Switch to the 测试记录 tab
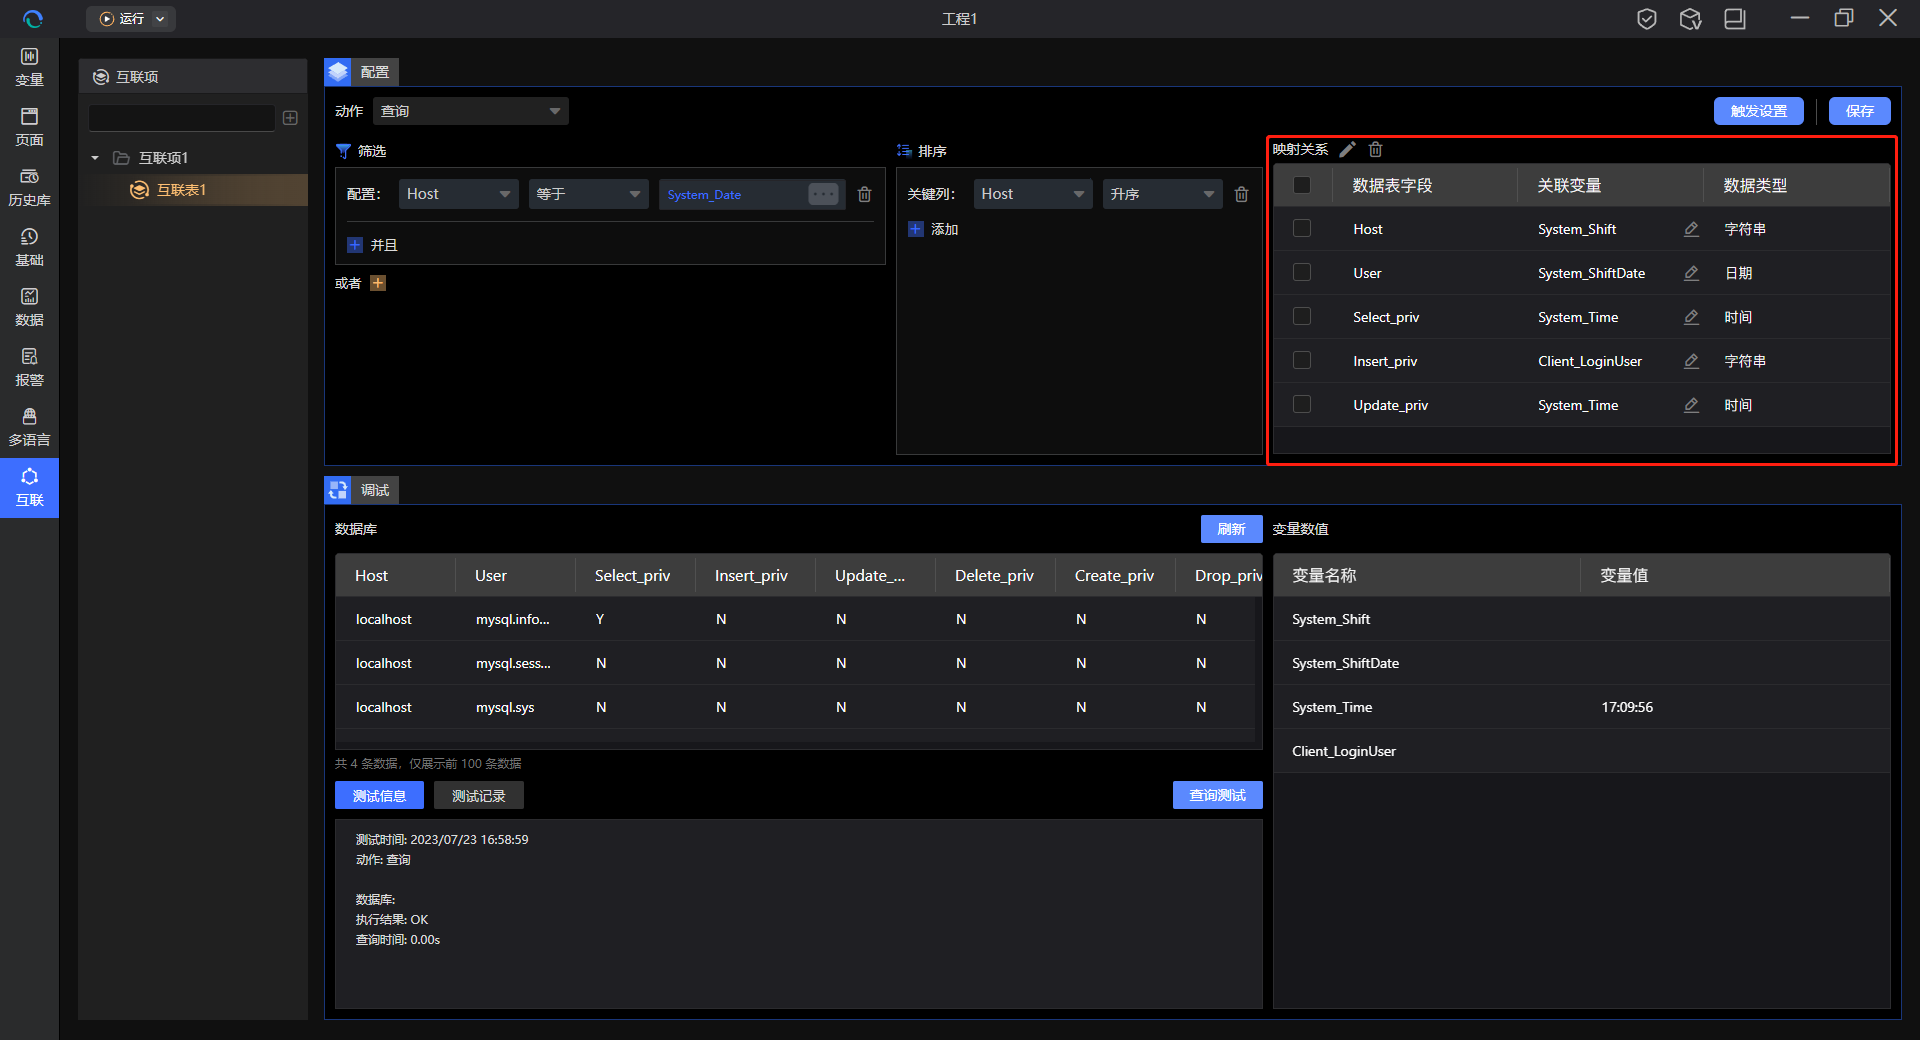Image resolution: width=1920 pixels, height=1040 pixels. point(479,796)
